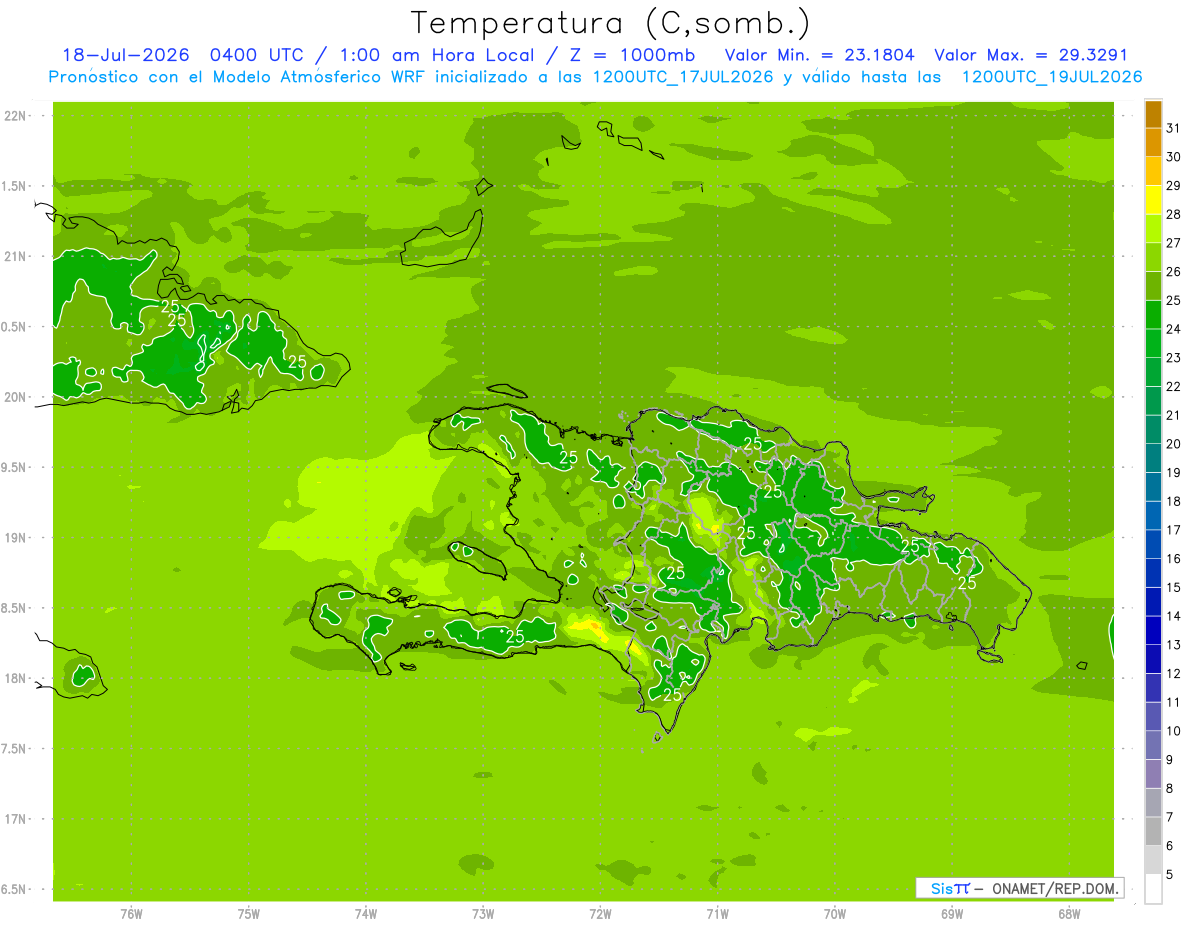Viewport: 1200px width, 927px height.
Task: Pick the purple swatch between 9 and 10
Action: (x=1153, y=745)
